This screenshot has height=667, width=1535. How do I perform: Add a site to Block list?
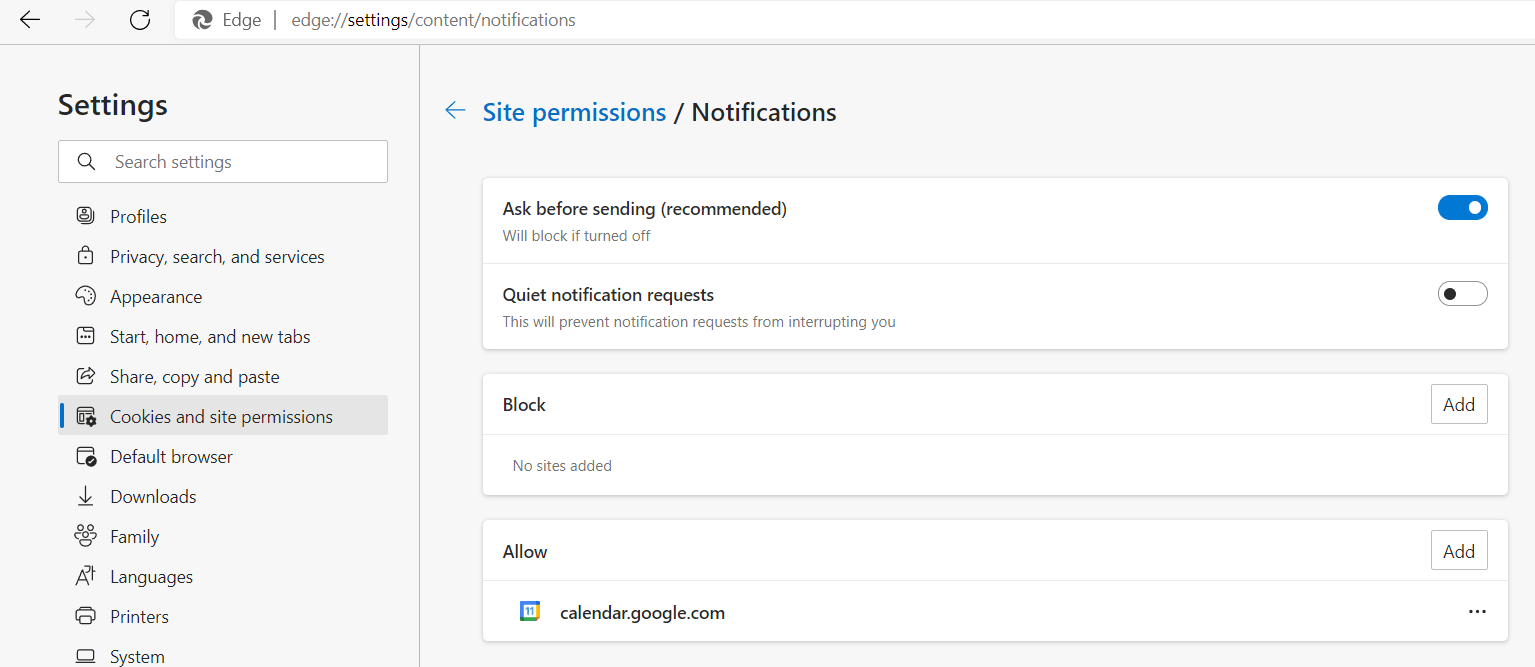pyautogui.click(x=1459, y=405)
